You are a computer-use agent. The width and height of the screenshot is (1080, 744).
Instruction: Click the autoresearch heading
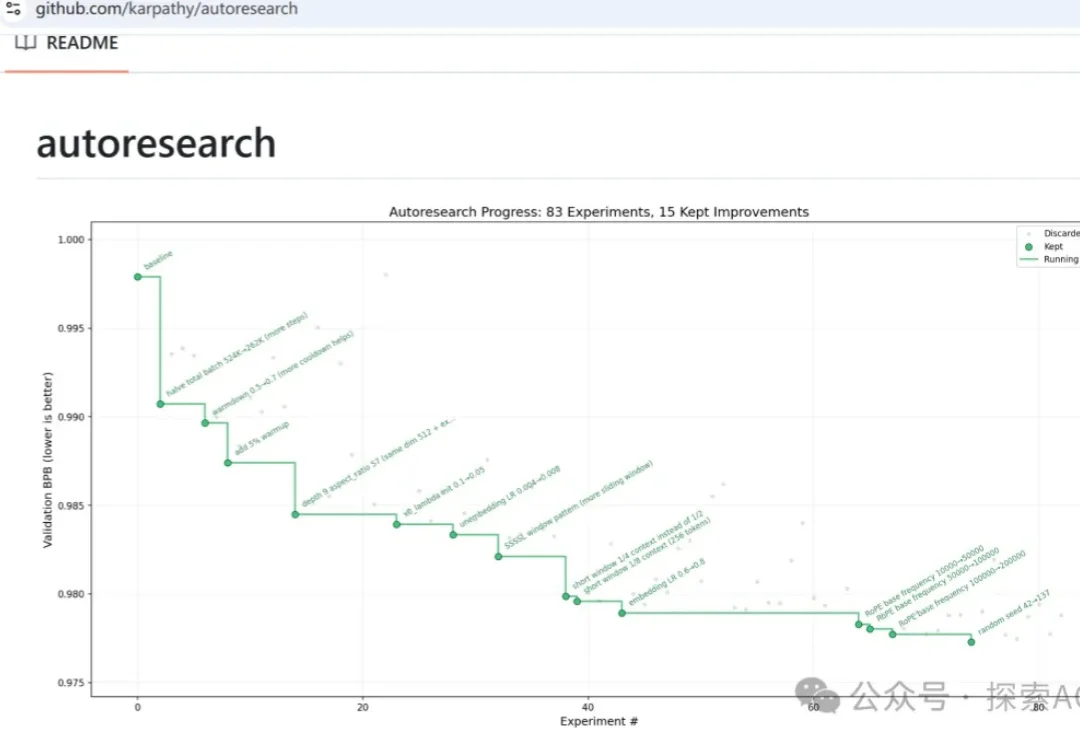156,143
